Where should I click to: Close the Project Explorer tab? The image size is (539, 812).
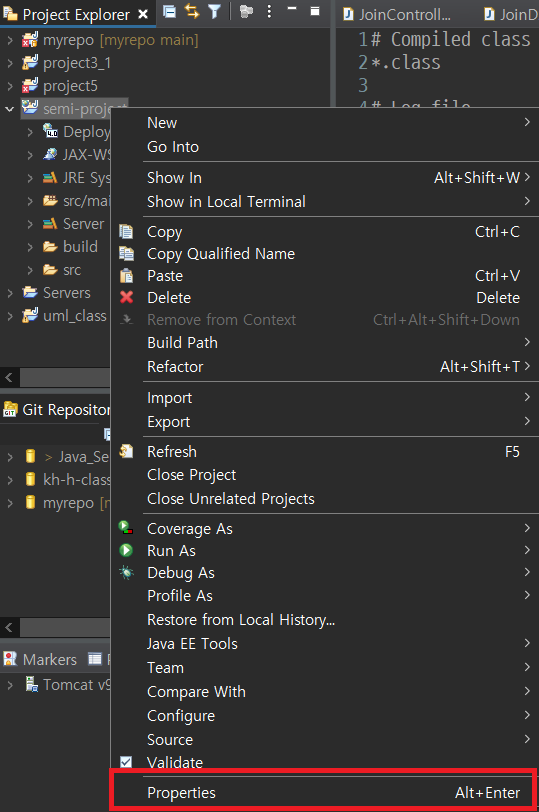(143, 14)
